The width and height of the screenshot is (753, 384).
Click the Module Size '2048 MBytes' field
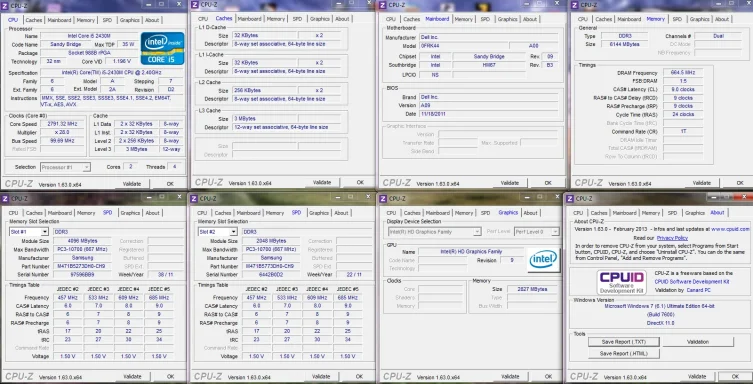coord(271,241)
